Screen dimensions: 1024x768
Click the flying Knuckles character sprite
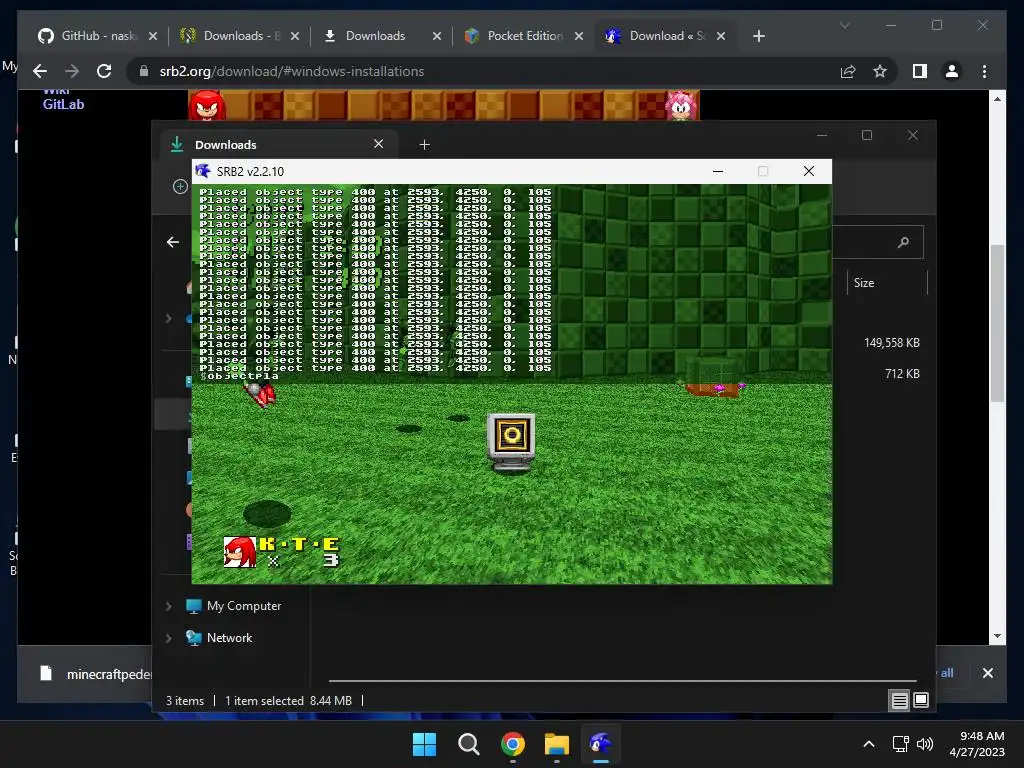[x=260, y=394]
